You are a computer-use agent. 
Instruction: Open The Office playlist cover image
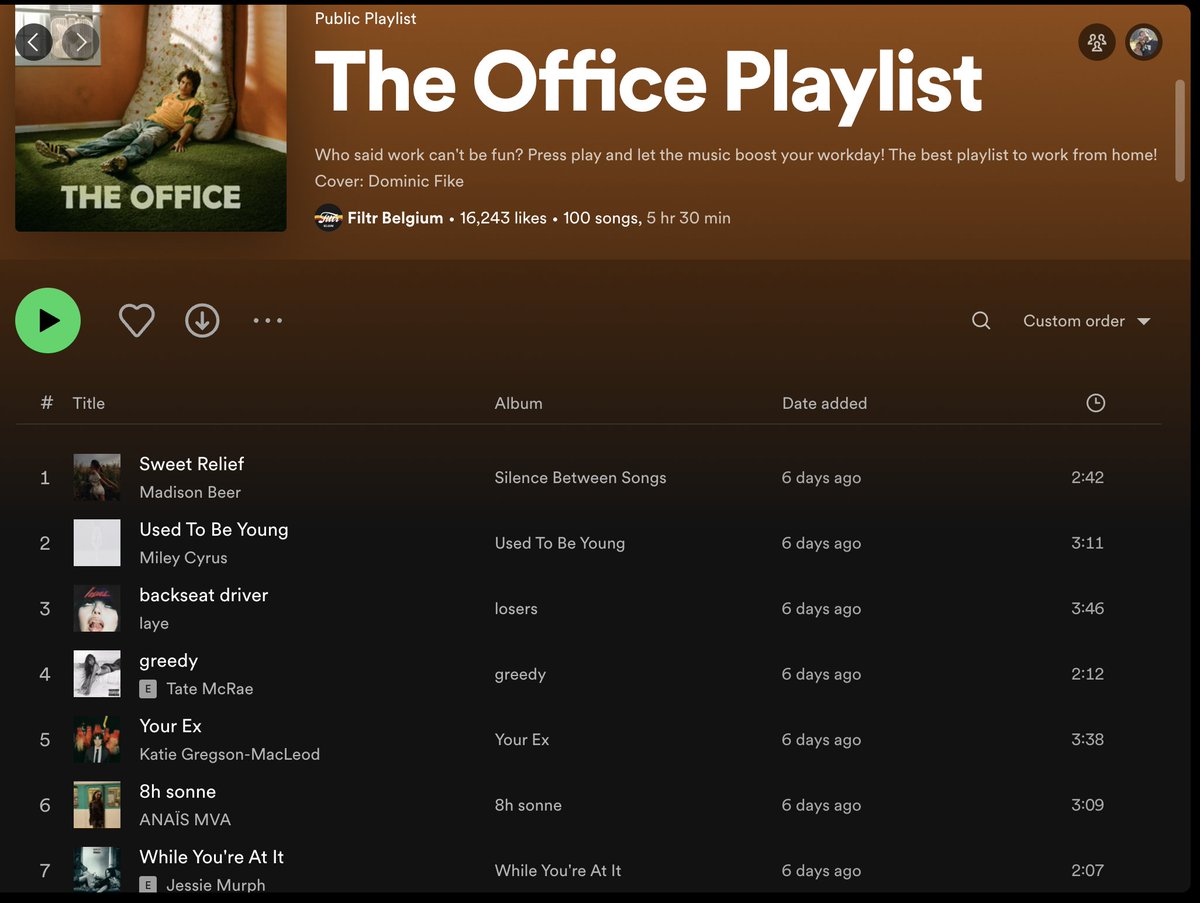point(151,118)
